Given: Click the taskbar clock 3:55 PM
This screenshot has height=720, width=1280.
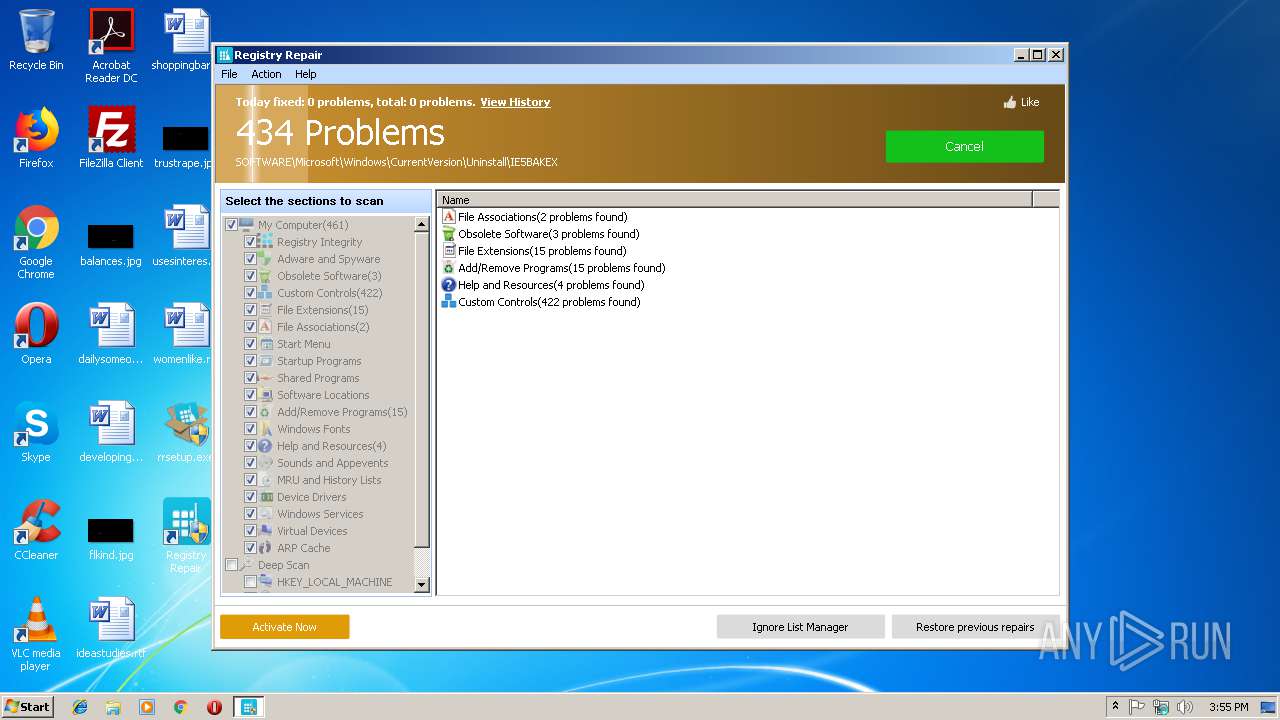Looking at the screenshot, I should [1228, 707].
